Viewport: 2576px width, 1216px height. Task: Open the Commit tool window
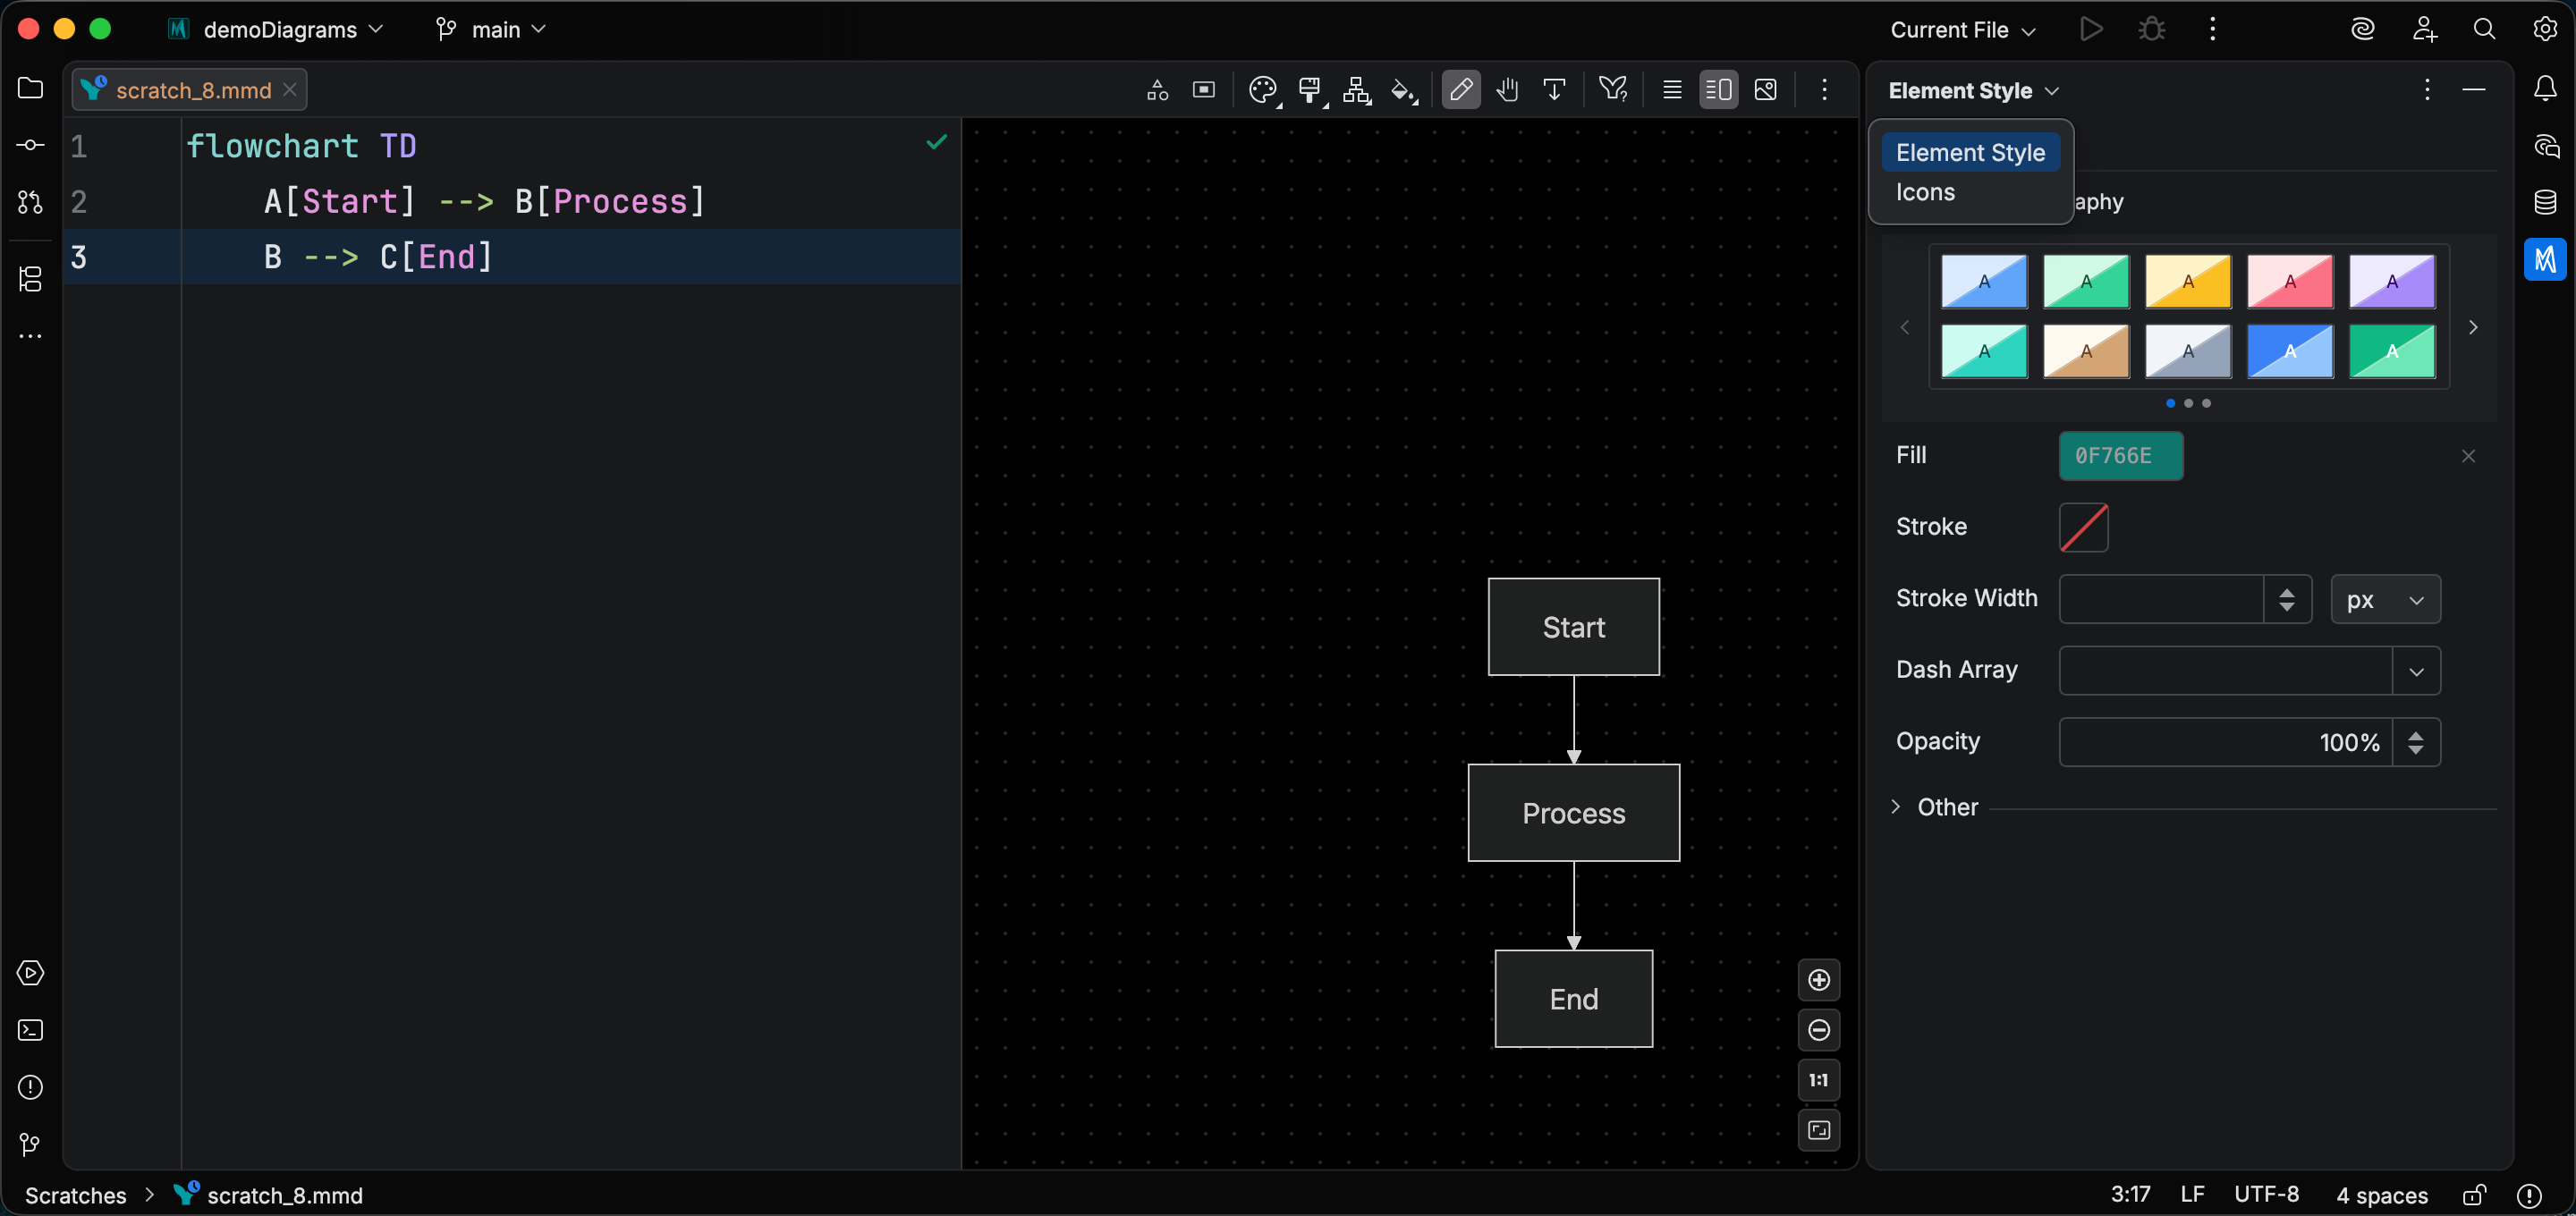click(31, 145)
